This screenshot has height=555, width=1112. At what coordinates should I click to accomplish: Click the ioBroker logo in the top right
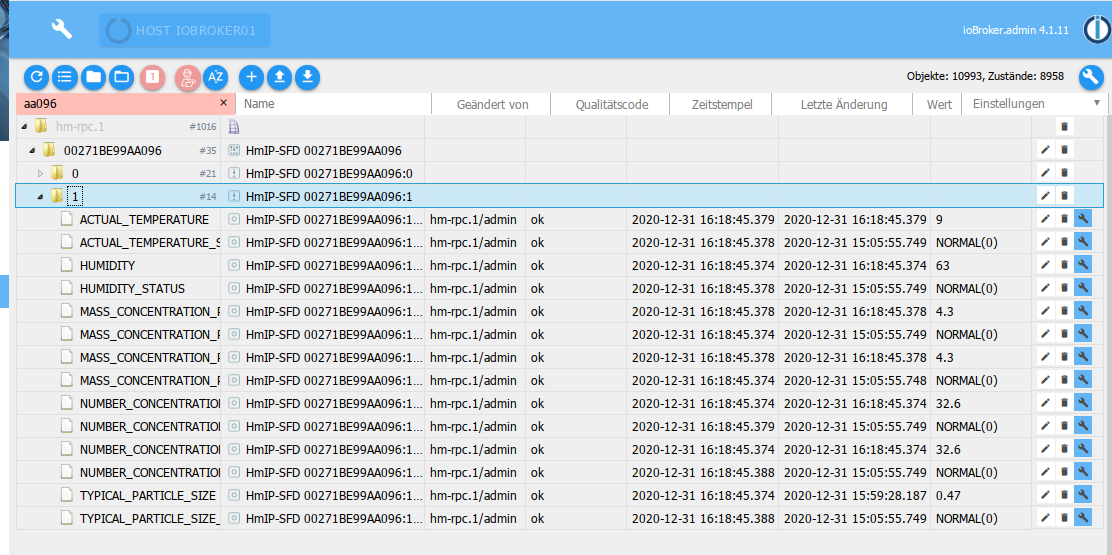(x=1096, y=30)
